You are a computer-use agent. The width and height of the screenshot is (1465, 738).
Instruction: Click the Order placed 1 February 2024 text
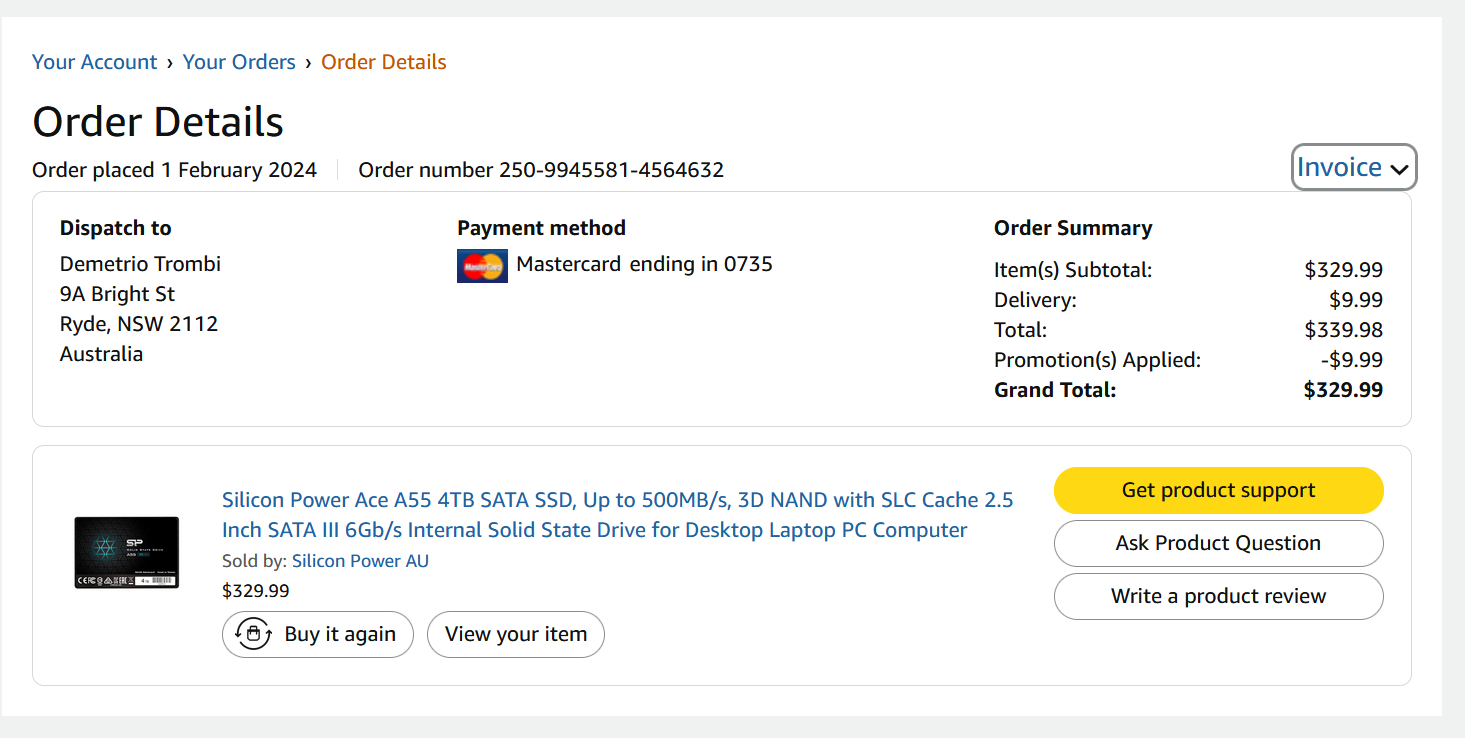[x=174, y=170]
